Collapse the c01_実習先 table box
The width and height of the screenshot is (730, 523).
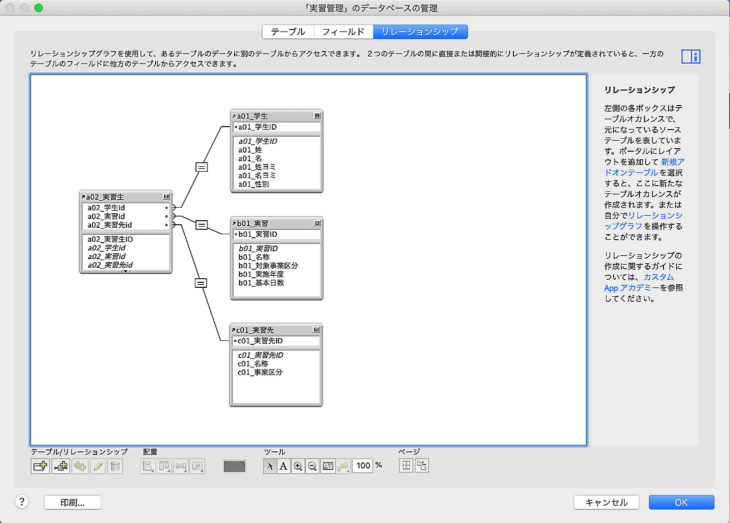tap(317, 330)
